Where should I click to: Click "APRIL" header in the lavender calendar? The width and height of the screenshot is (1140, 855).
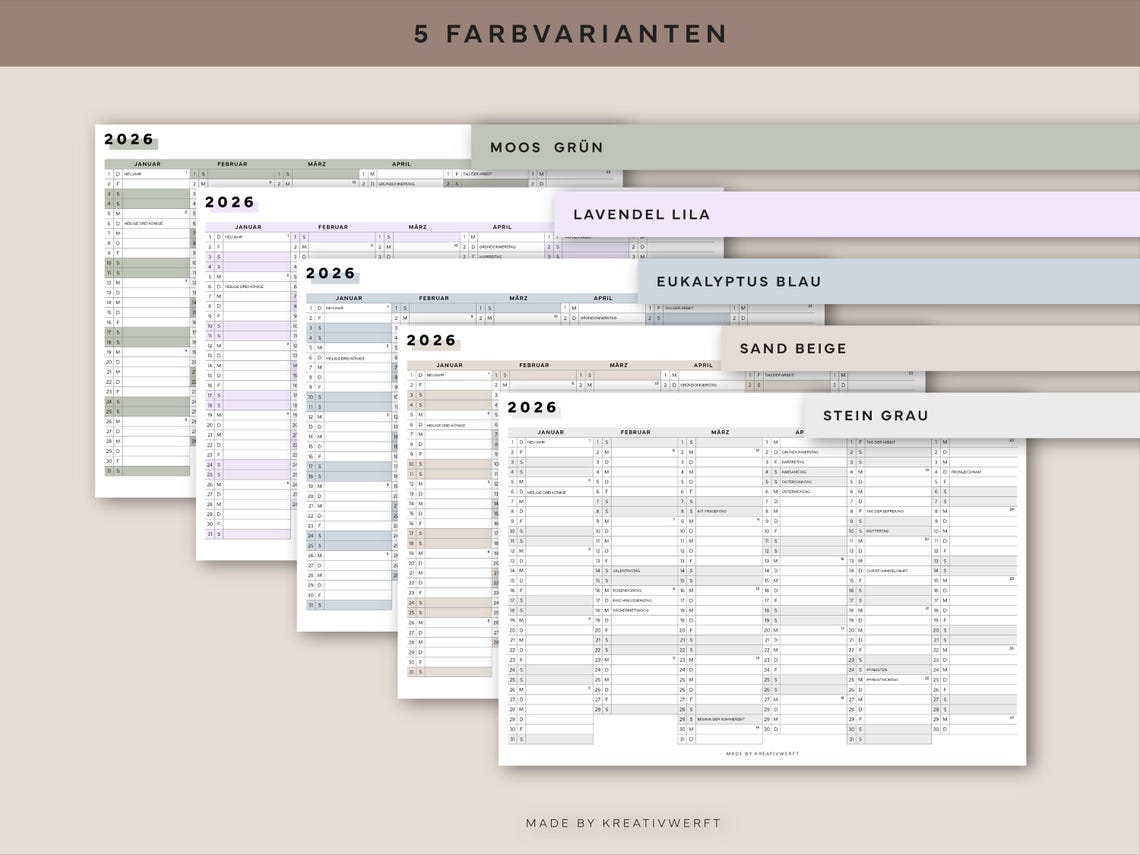502,227
